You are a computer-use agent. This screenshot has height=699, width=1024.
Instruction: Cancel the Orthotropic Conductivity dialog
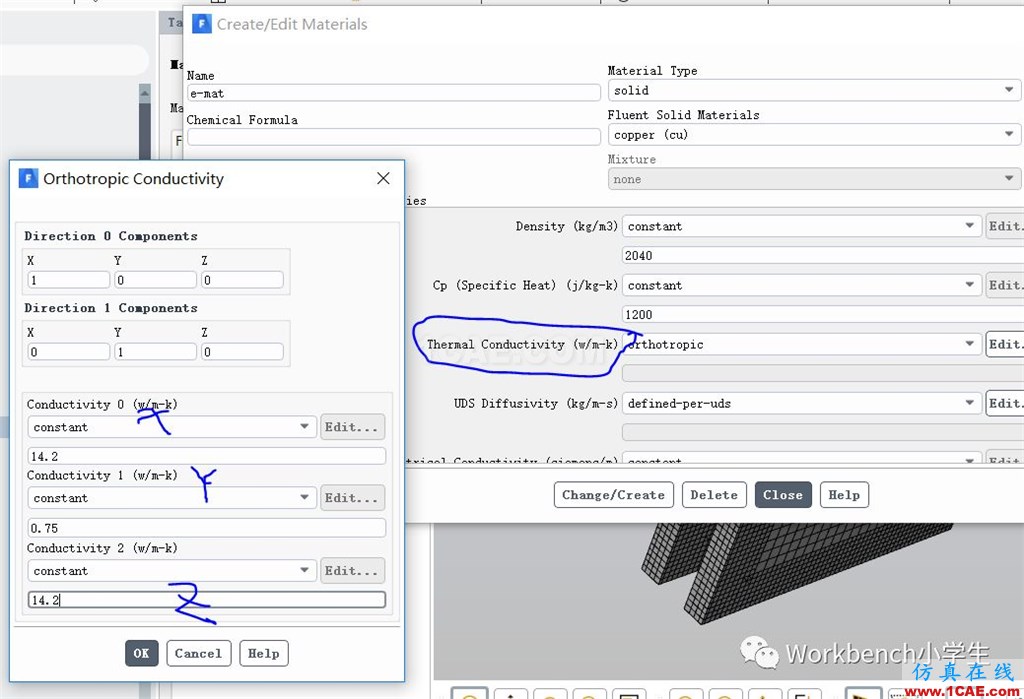(x=199, y=653)
